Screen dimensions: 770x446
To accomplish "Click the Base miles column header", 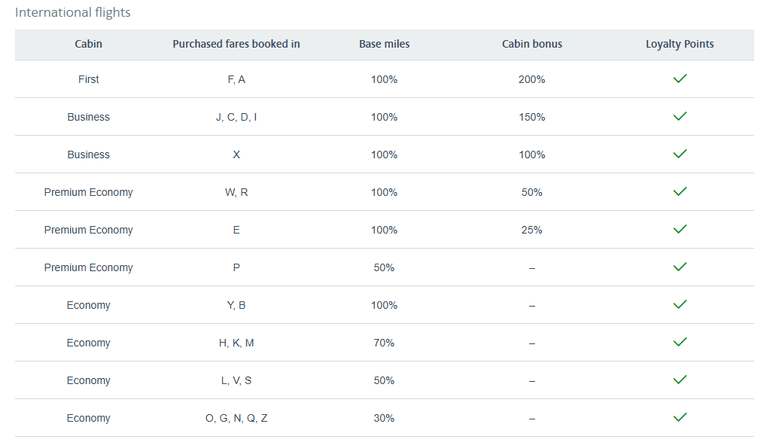I will coord(384,44).
